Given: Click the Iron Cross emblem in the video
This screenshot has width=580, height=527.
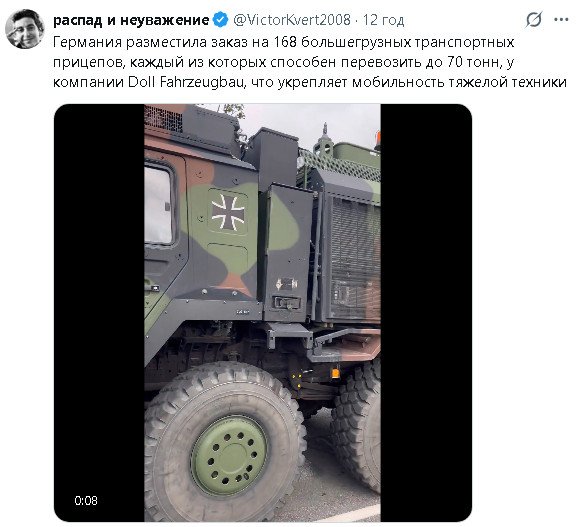Looking at the screenshot, I should 227,213.
